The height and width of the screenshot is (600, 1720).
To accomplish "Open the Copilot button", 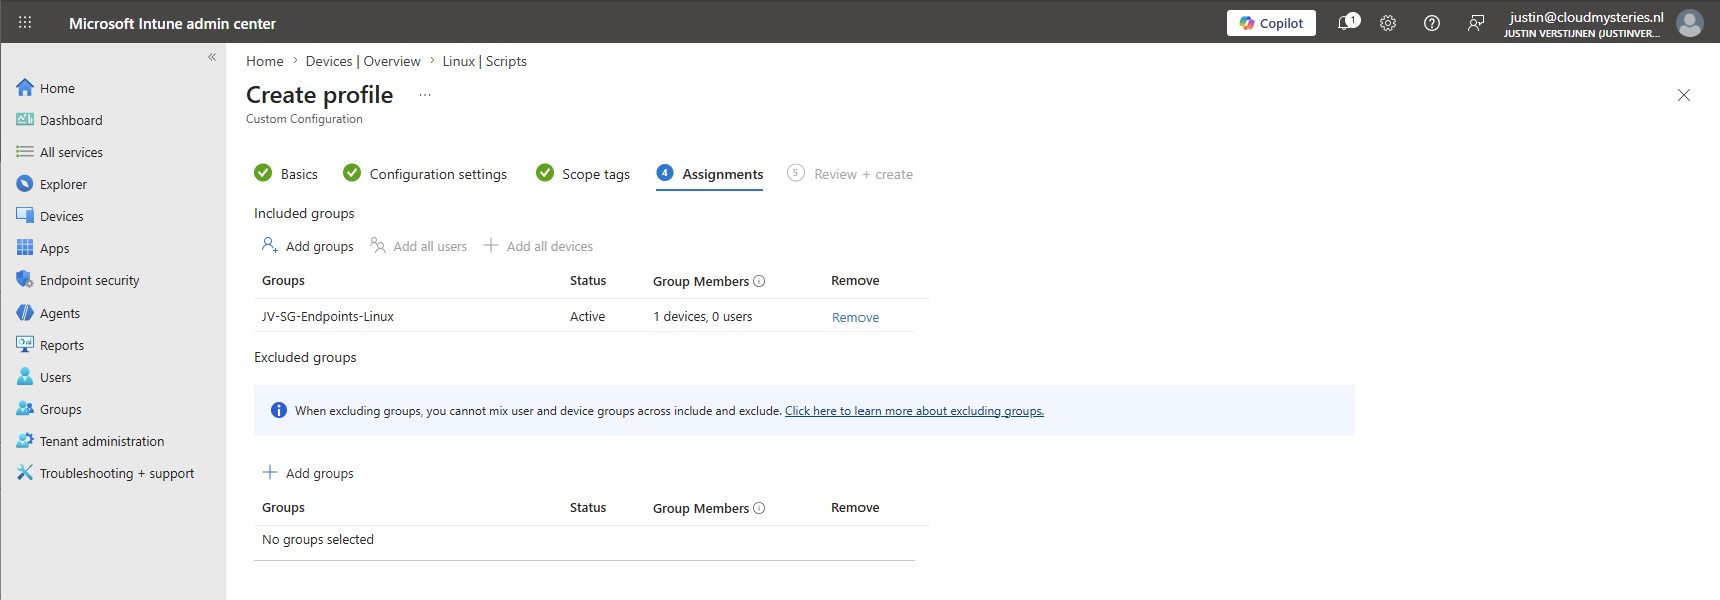I will click(x=1271, y=23).
